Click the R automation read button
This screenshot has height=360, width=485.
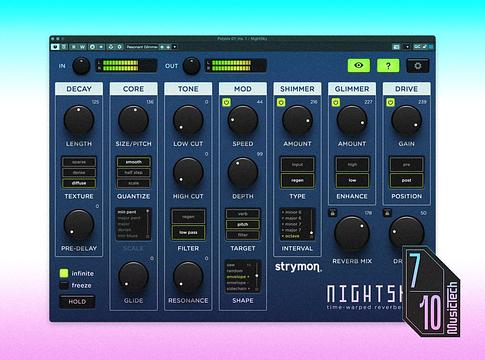pyautogui.click(x=74, y=47)
